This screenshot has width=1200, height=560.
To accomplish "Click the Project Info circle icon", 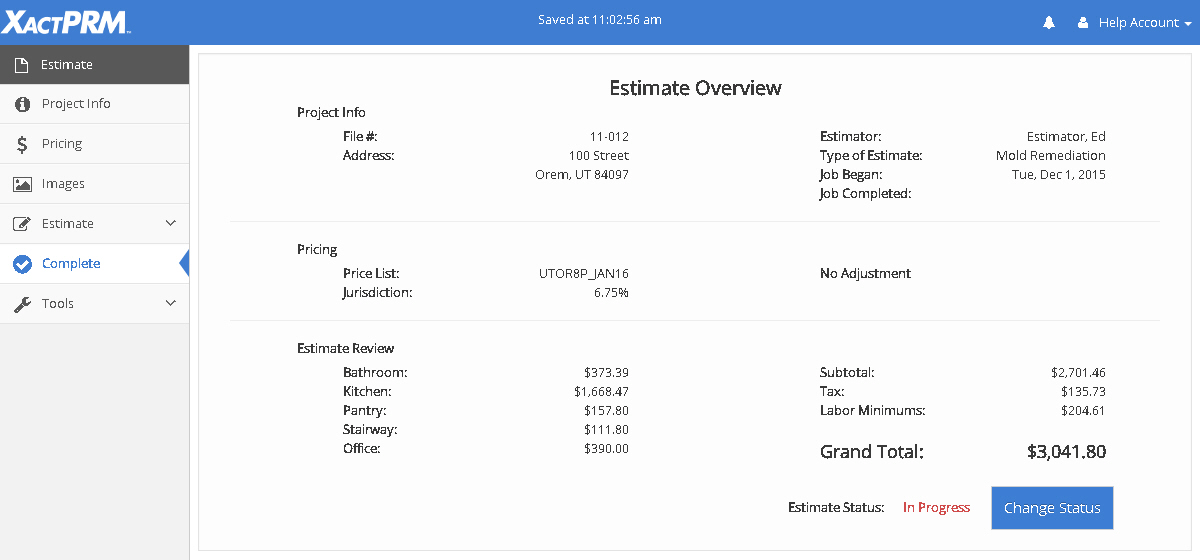I will tap(22, 104).
